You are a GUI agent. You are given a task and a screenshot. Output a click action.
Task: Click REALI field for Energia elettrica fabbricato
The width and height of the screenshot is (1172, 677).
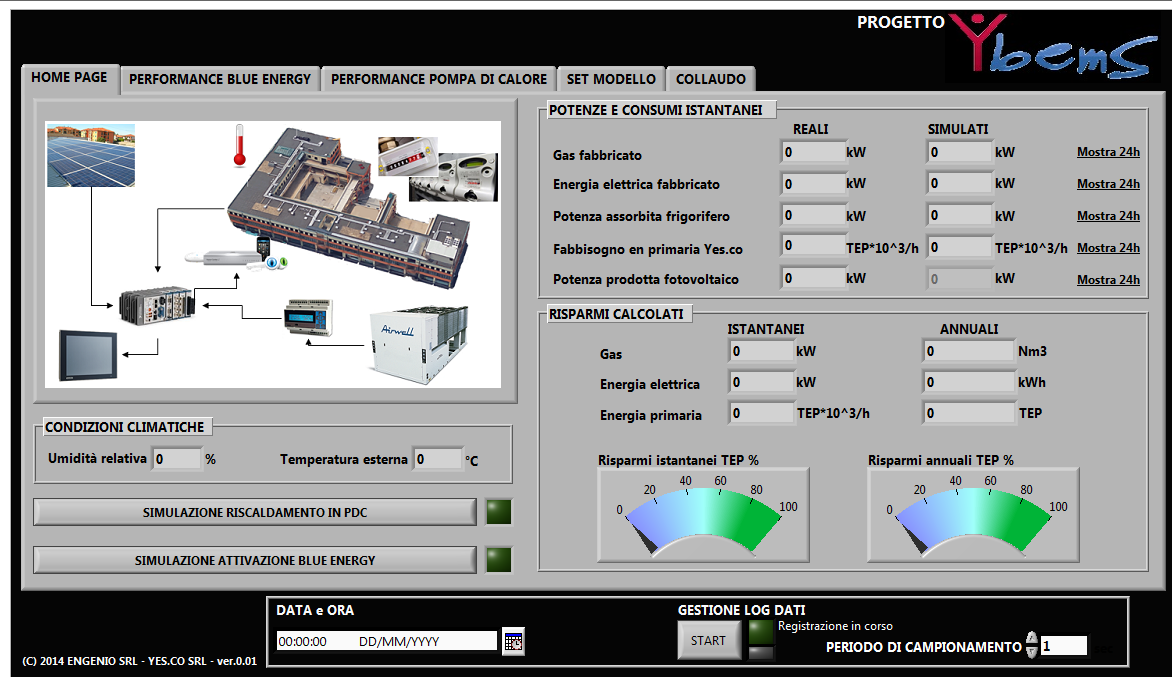[813, 184]
